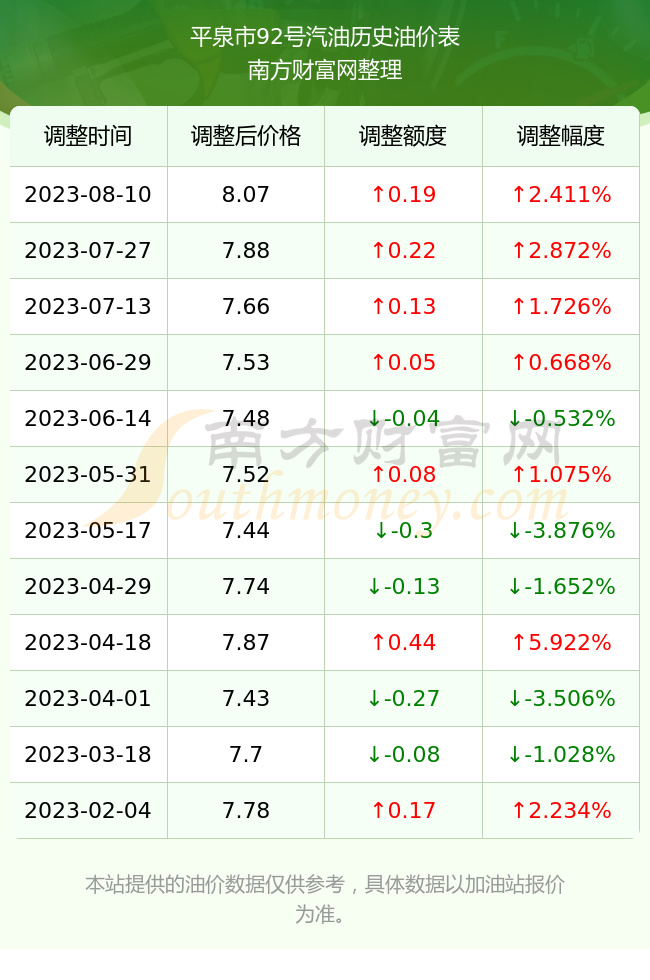Image resolution: width=650 pixels, height=980 pixels.
Task: Select the 2023-04-29 date cell
Action: click(x=88, y=586)
